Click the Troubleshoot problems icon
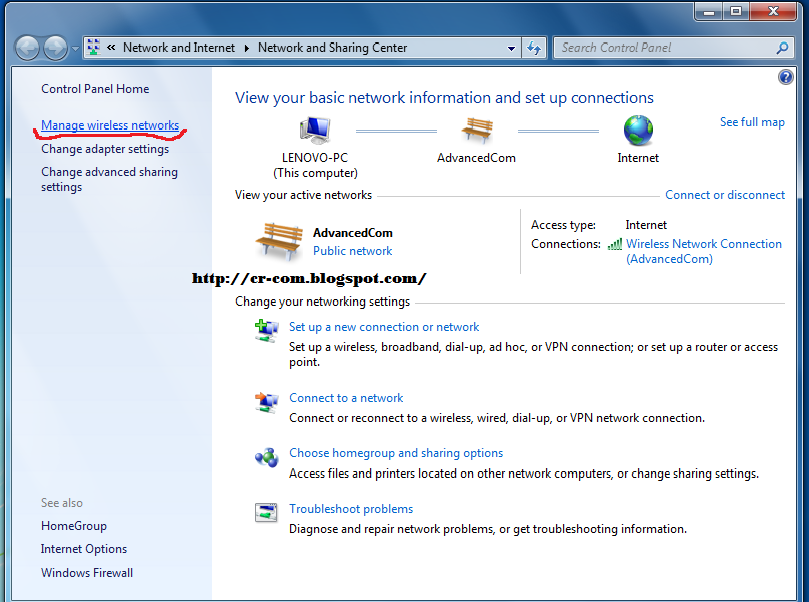Viewport: 809px width, 602px height. click(266, 512)
